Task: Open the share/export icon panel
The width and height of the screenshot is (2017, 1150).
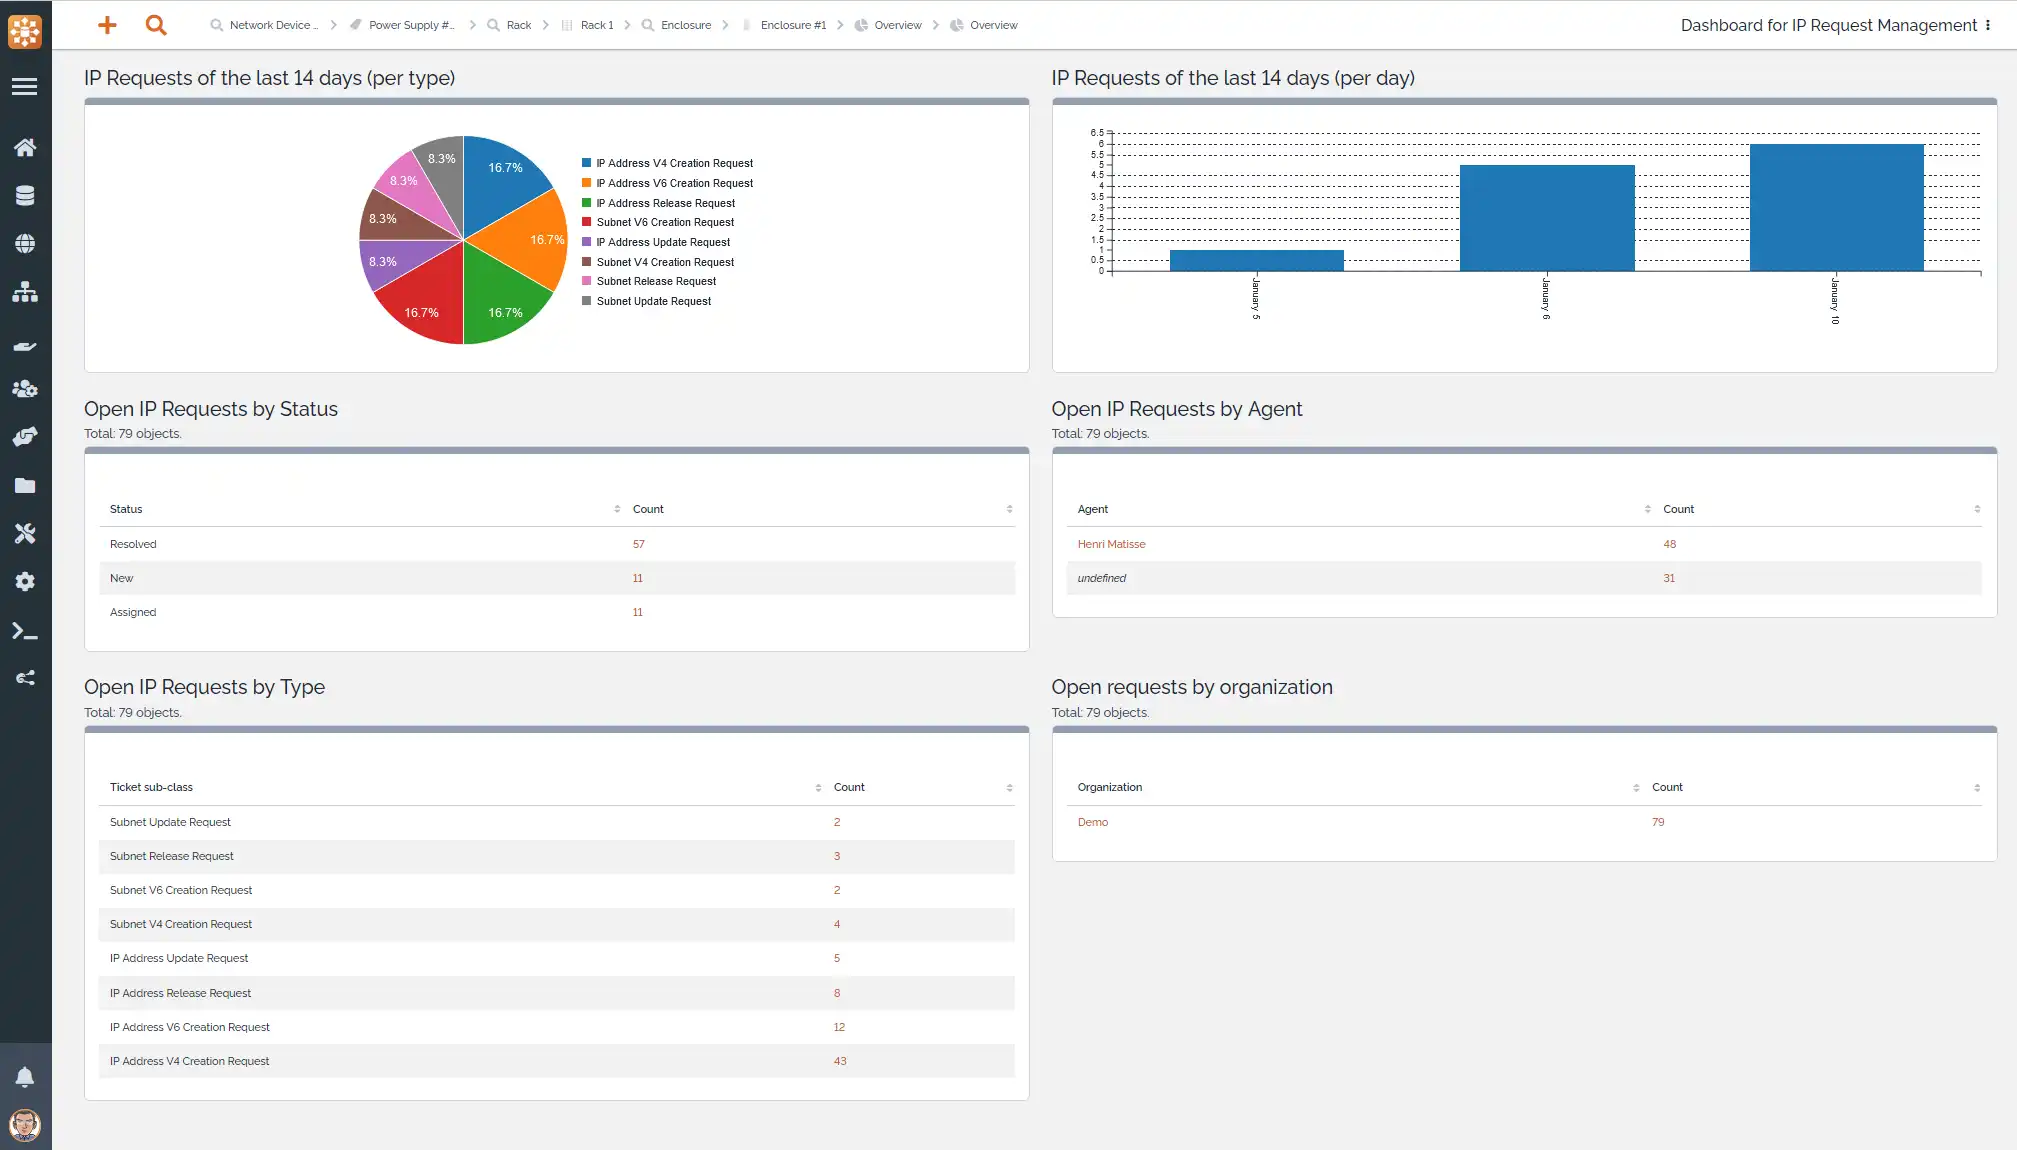Action: point(25,679)
